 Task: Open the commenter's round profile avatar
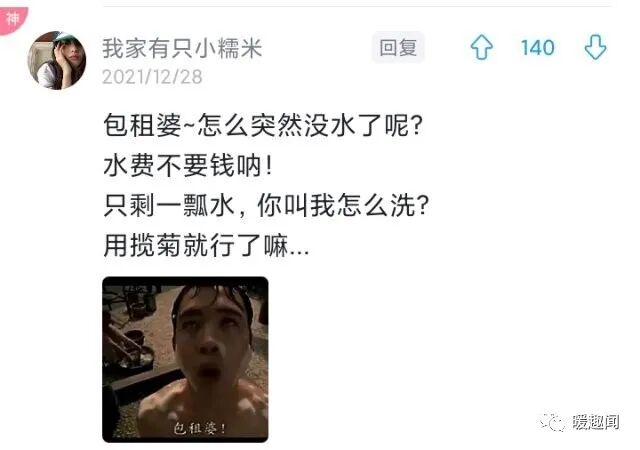tap(57, 60)
